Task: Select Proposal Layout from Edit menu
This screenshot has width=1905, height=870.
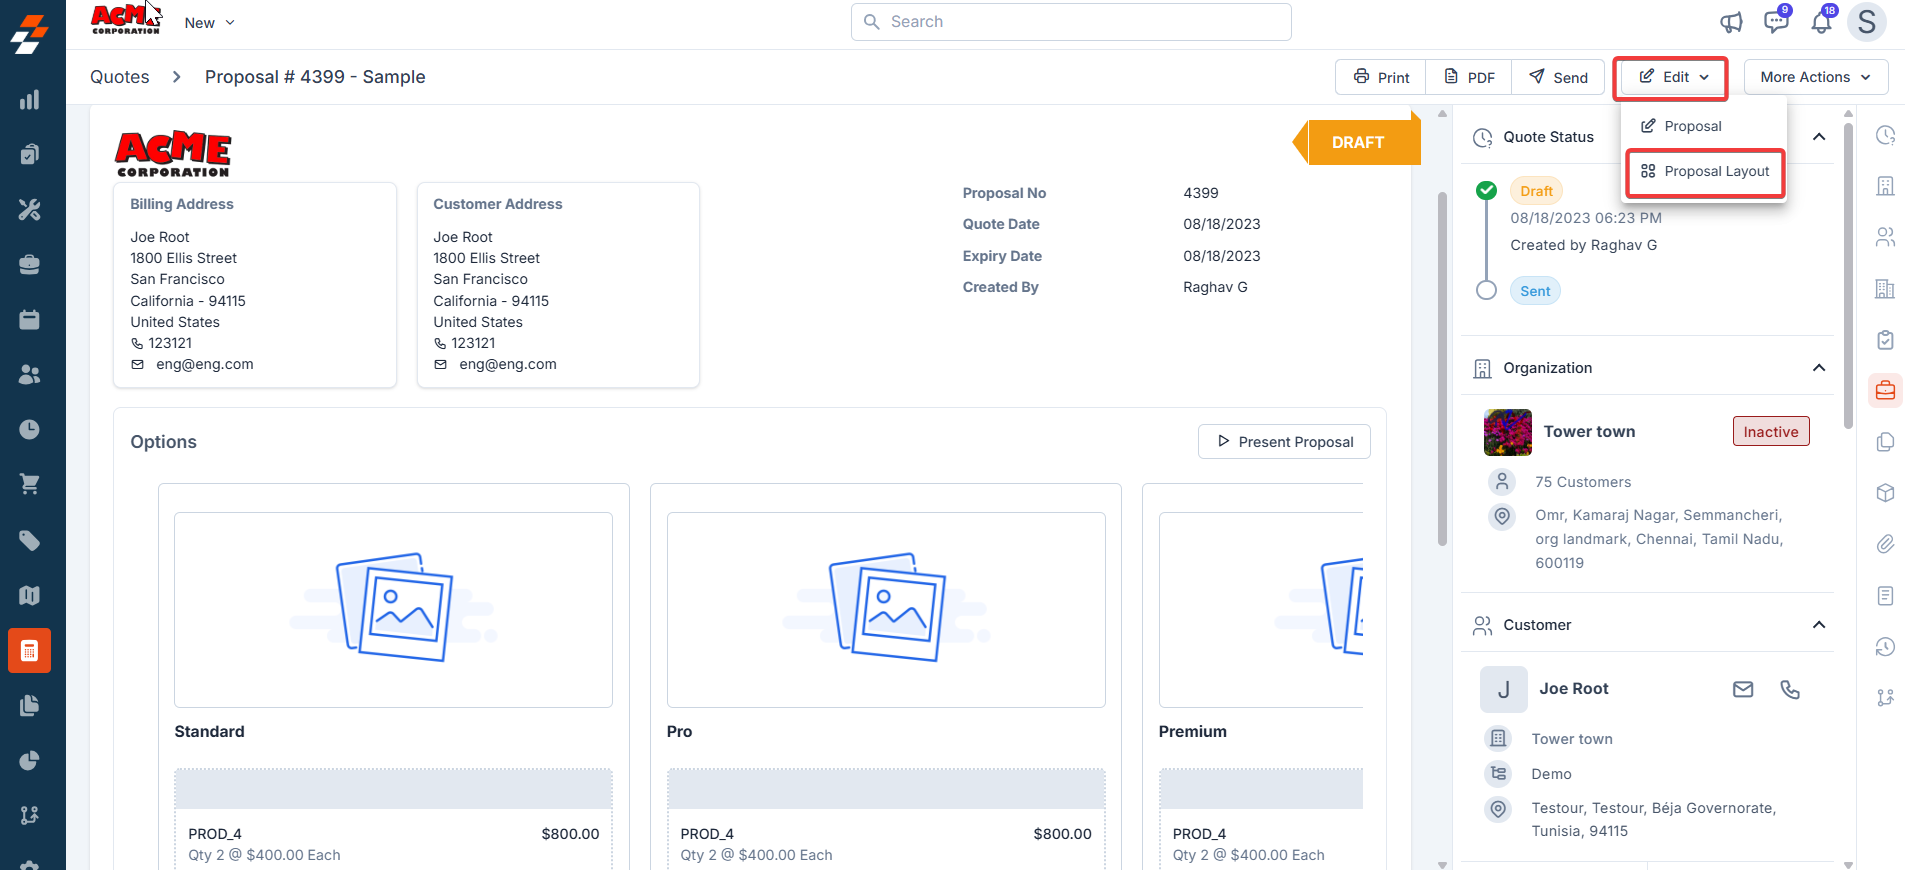Action: (1705, 172)
